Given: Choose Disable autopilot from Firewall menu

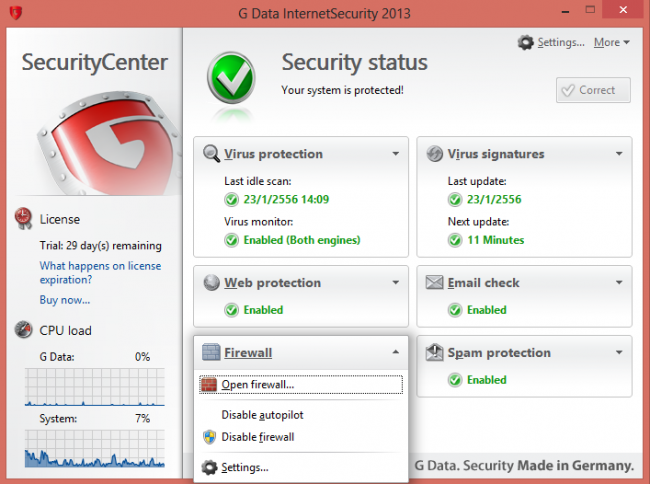Looking at the screenshot, I should [263, 414].
